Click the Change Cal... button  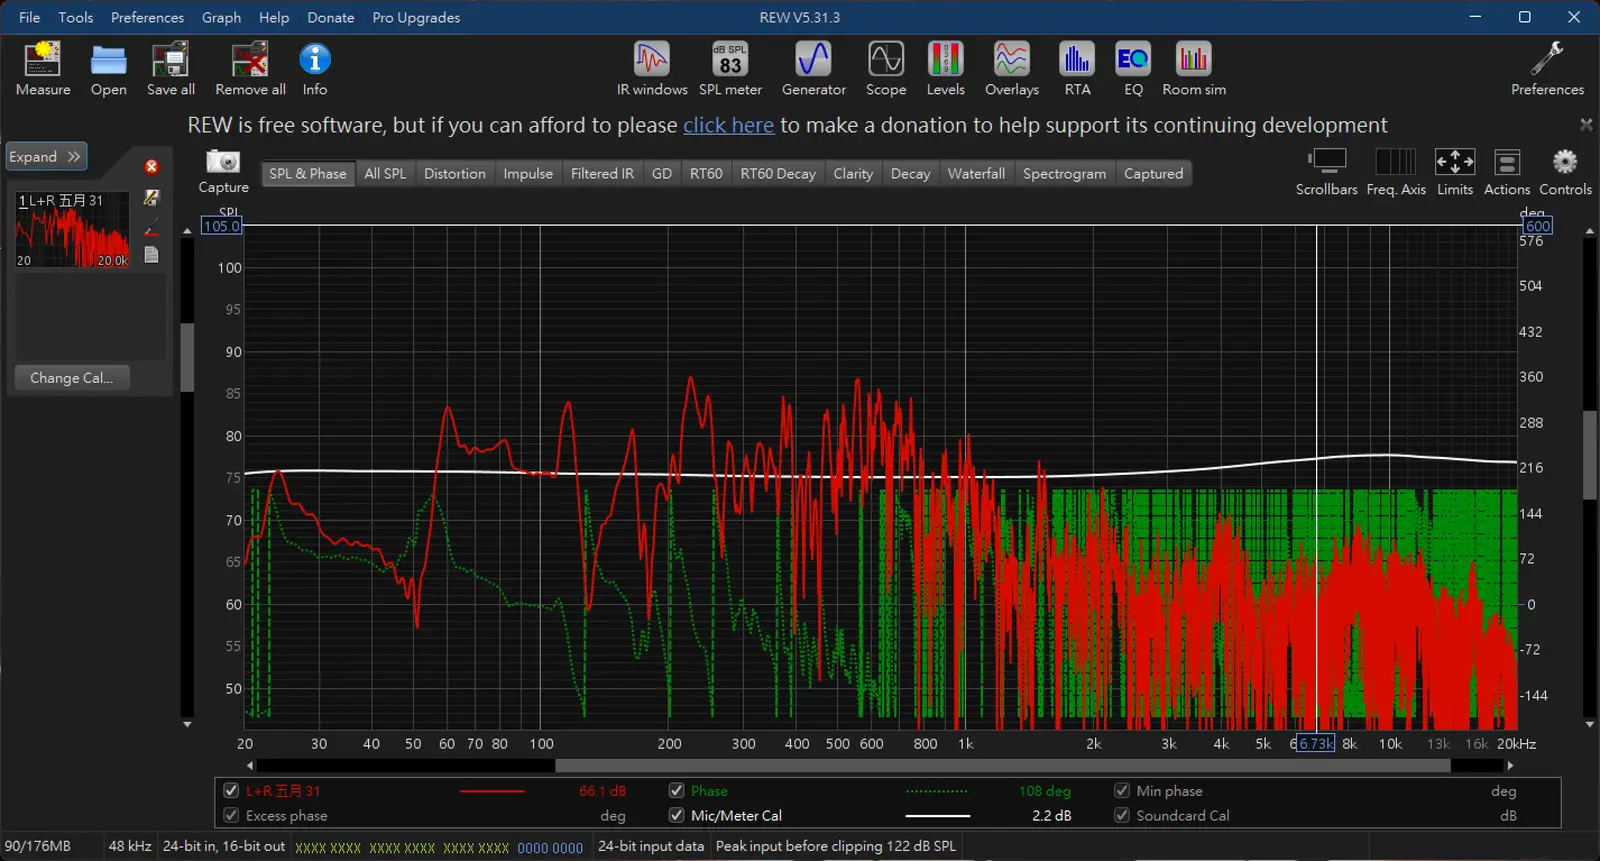72,378
